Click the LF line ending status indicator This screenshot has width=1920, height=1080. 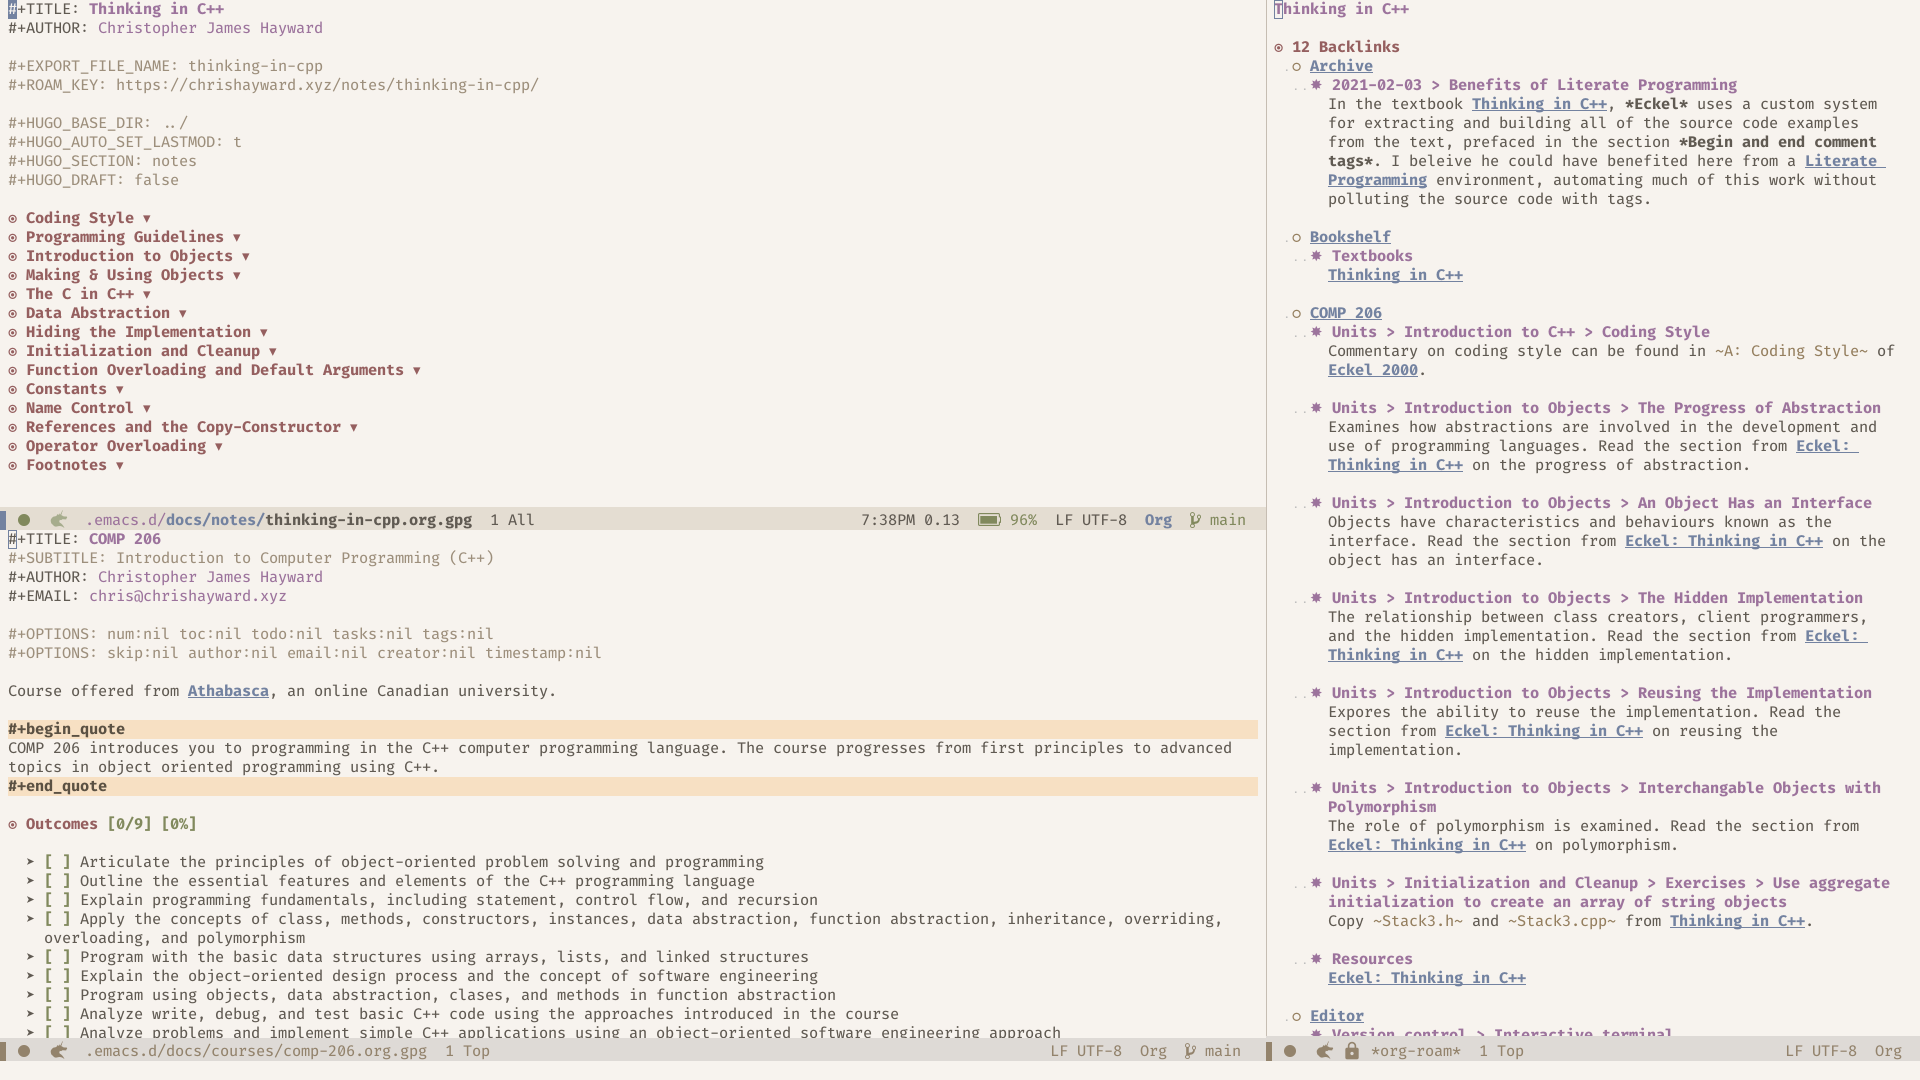pyautogui.click(x=1064, y=520)
